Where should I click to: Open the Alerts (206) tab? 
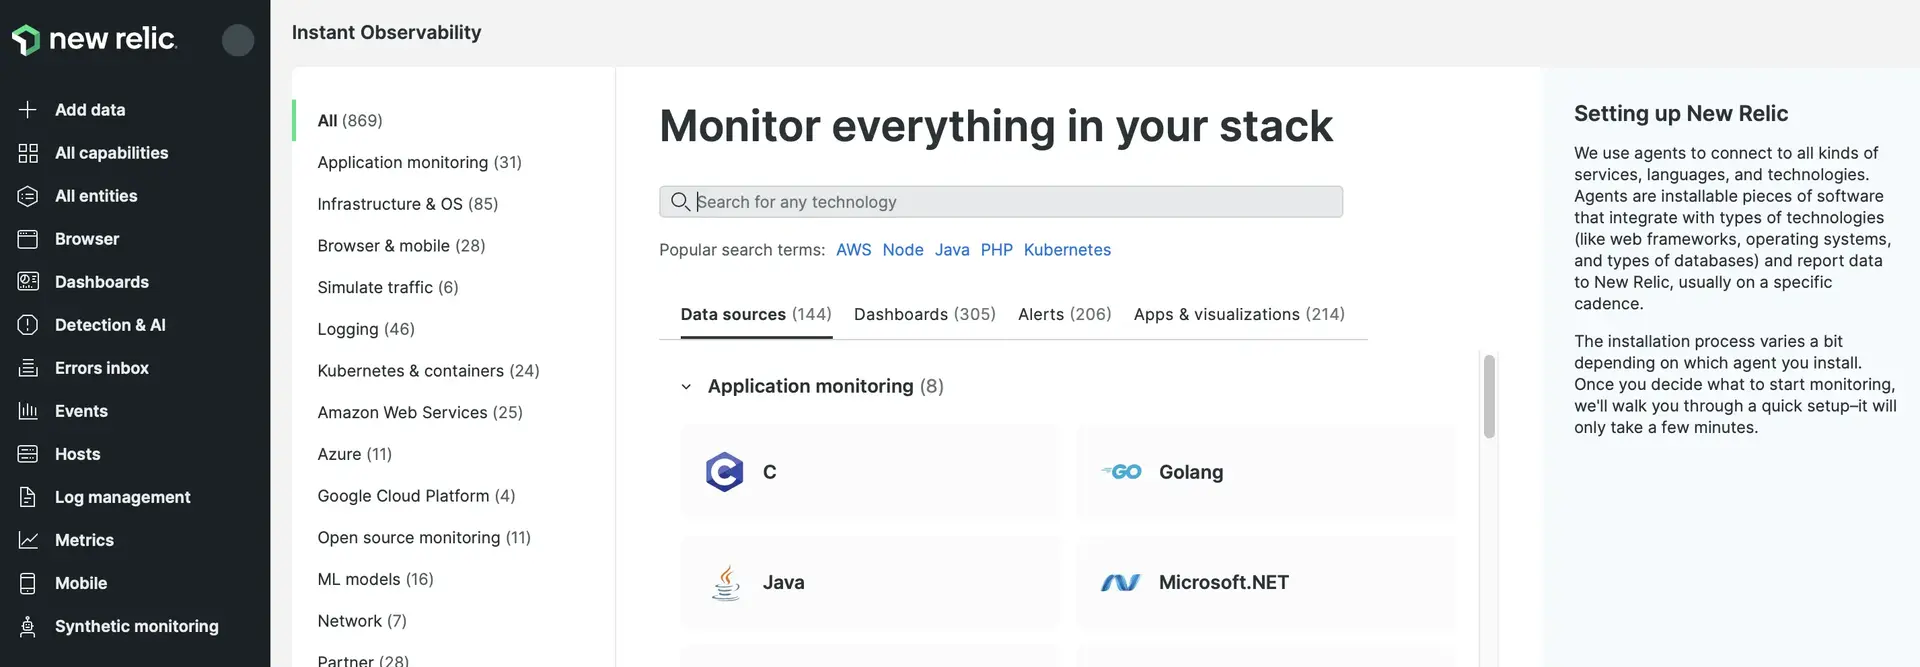point(1064,314)
